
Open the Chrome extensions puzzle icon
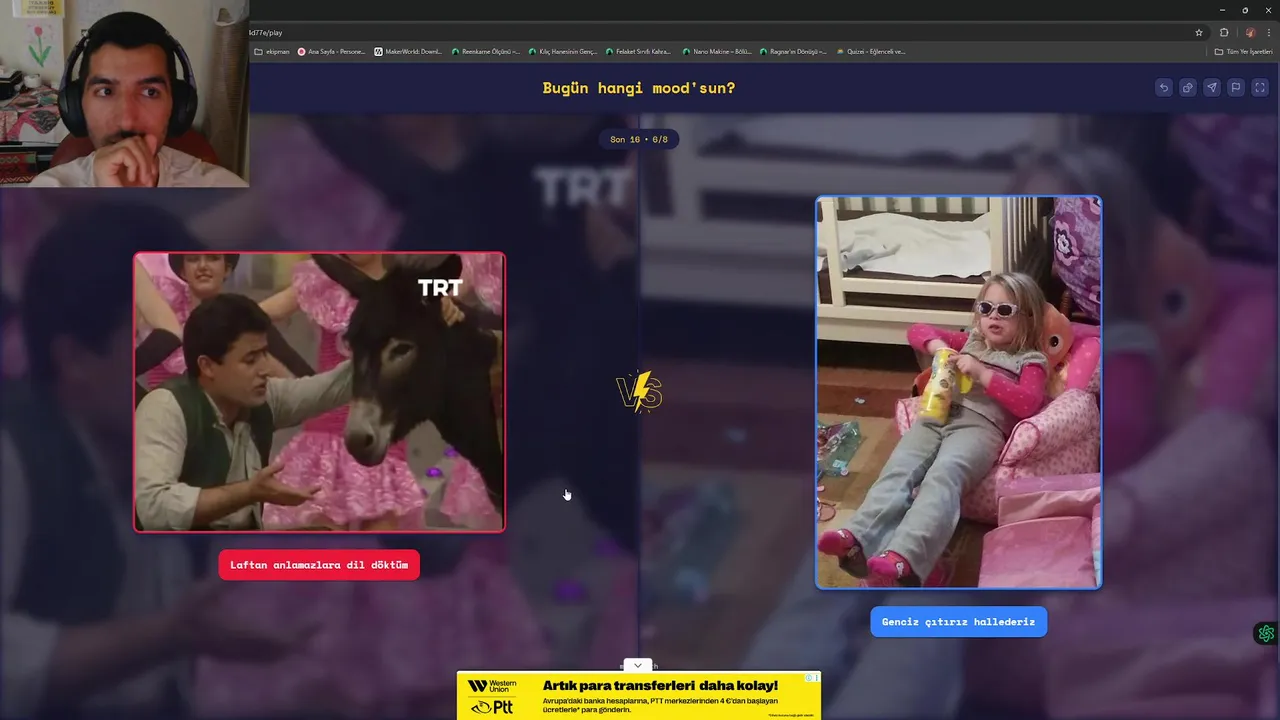tap(1224, 32)
